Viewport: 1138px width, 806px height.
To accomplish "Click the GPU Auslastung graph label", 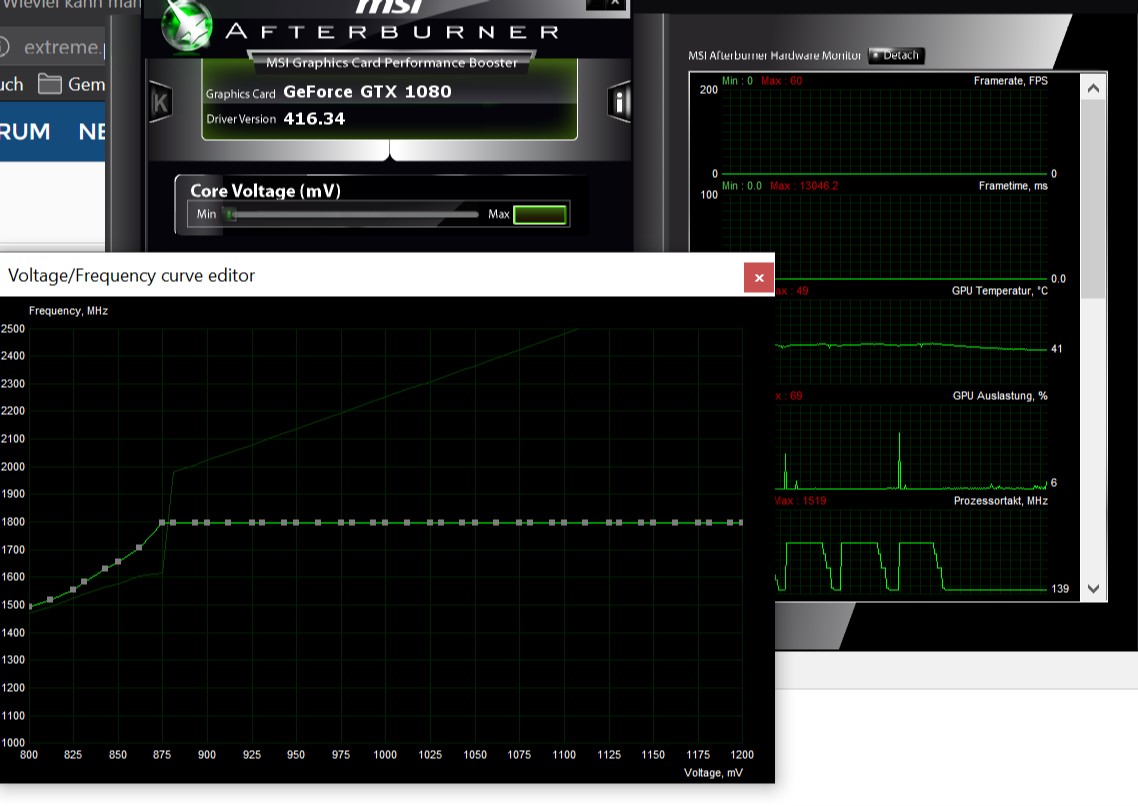I will coord(1000,395).
